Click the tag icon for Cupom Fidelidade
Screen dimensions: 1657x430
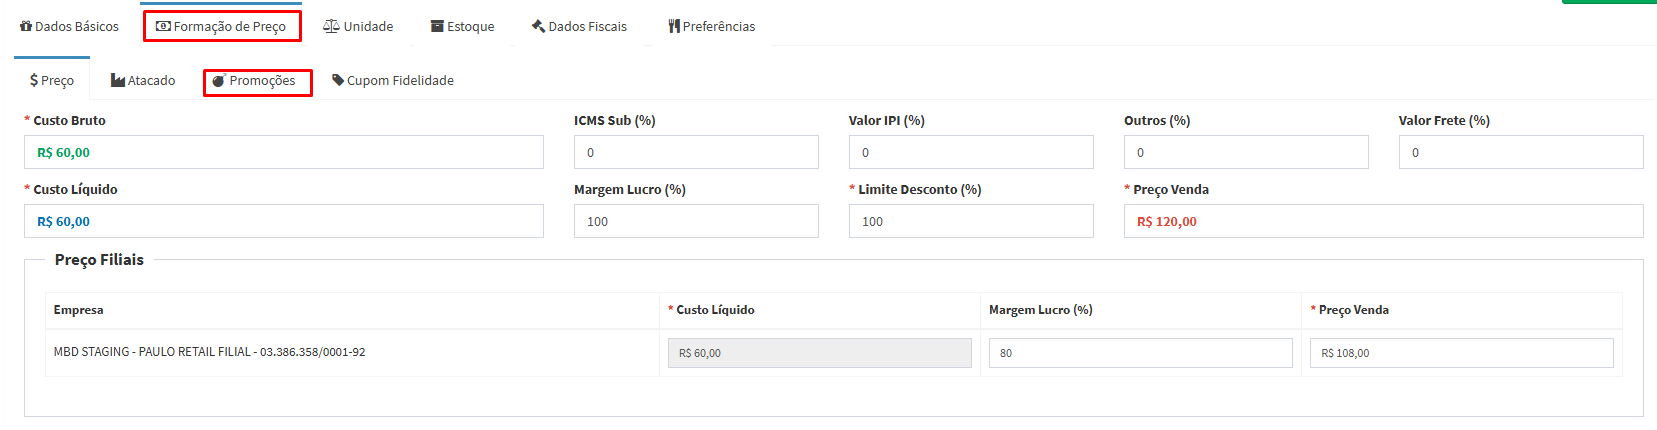(x=338, y=80)
